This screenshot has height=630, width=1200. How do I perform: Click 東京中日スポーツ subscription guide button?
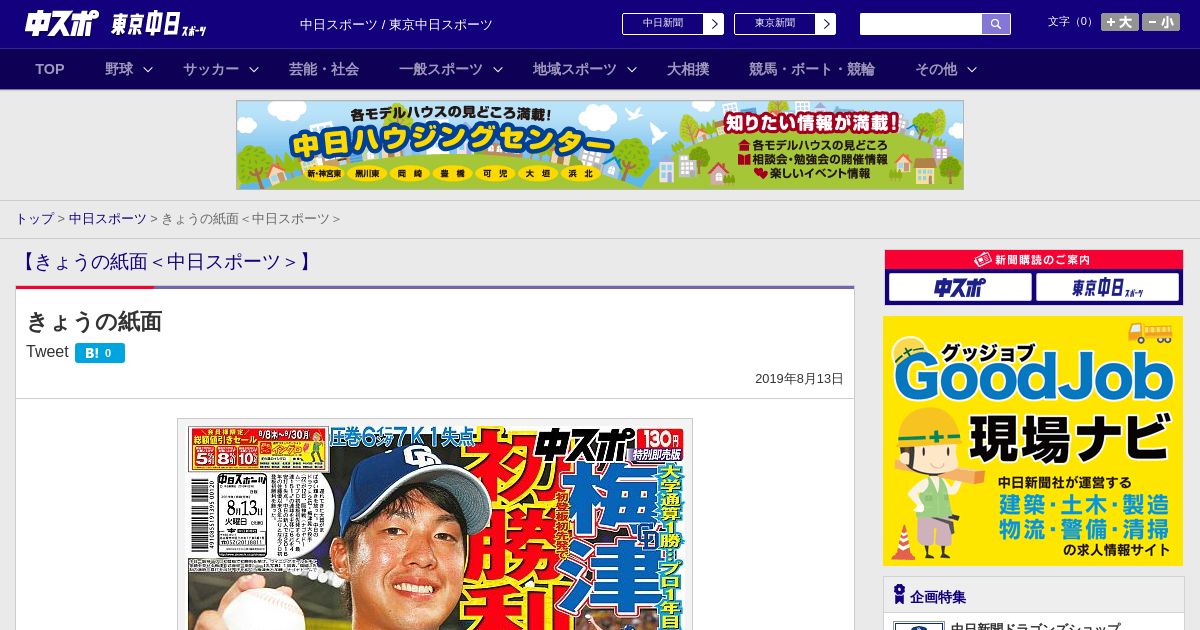pyautogui.click(x=1108, y=287)
